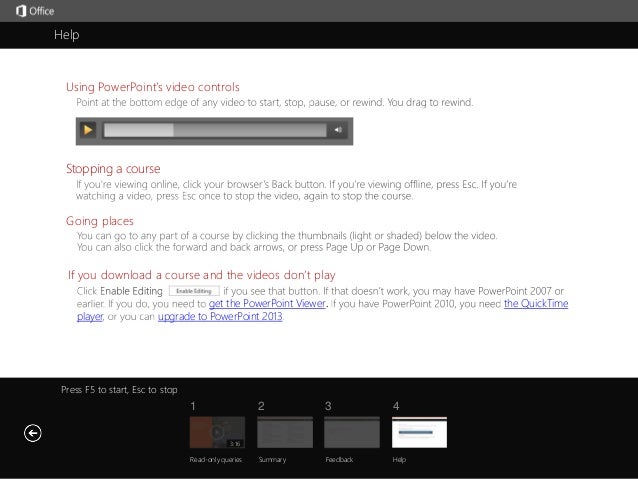Viewport: 638px width, 479px height.
Task: Open thumbnail 3 Feedback
Action: pos(352,432)
